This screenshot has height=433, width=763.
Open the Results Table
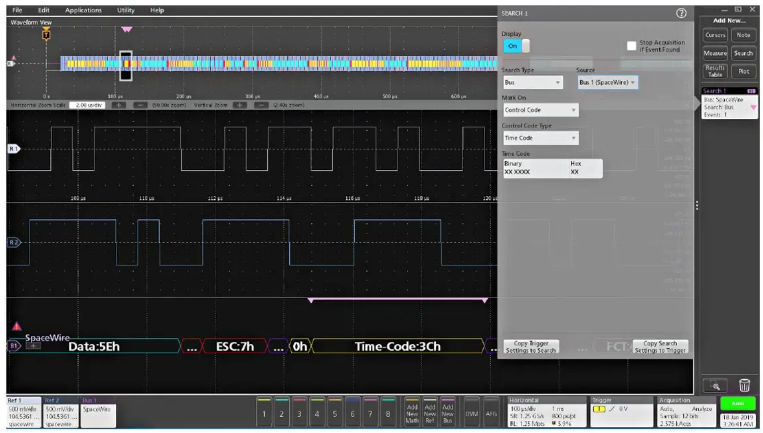(715, 71)
